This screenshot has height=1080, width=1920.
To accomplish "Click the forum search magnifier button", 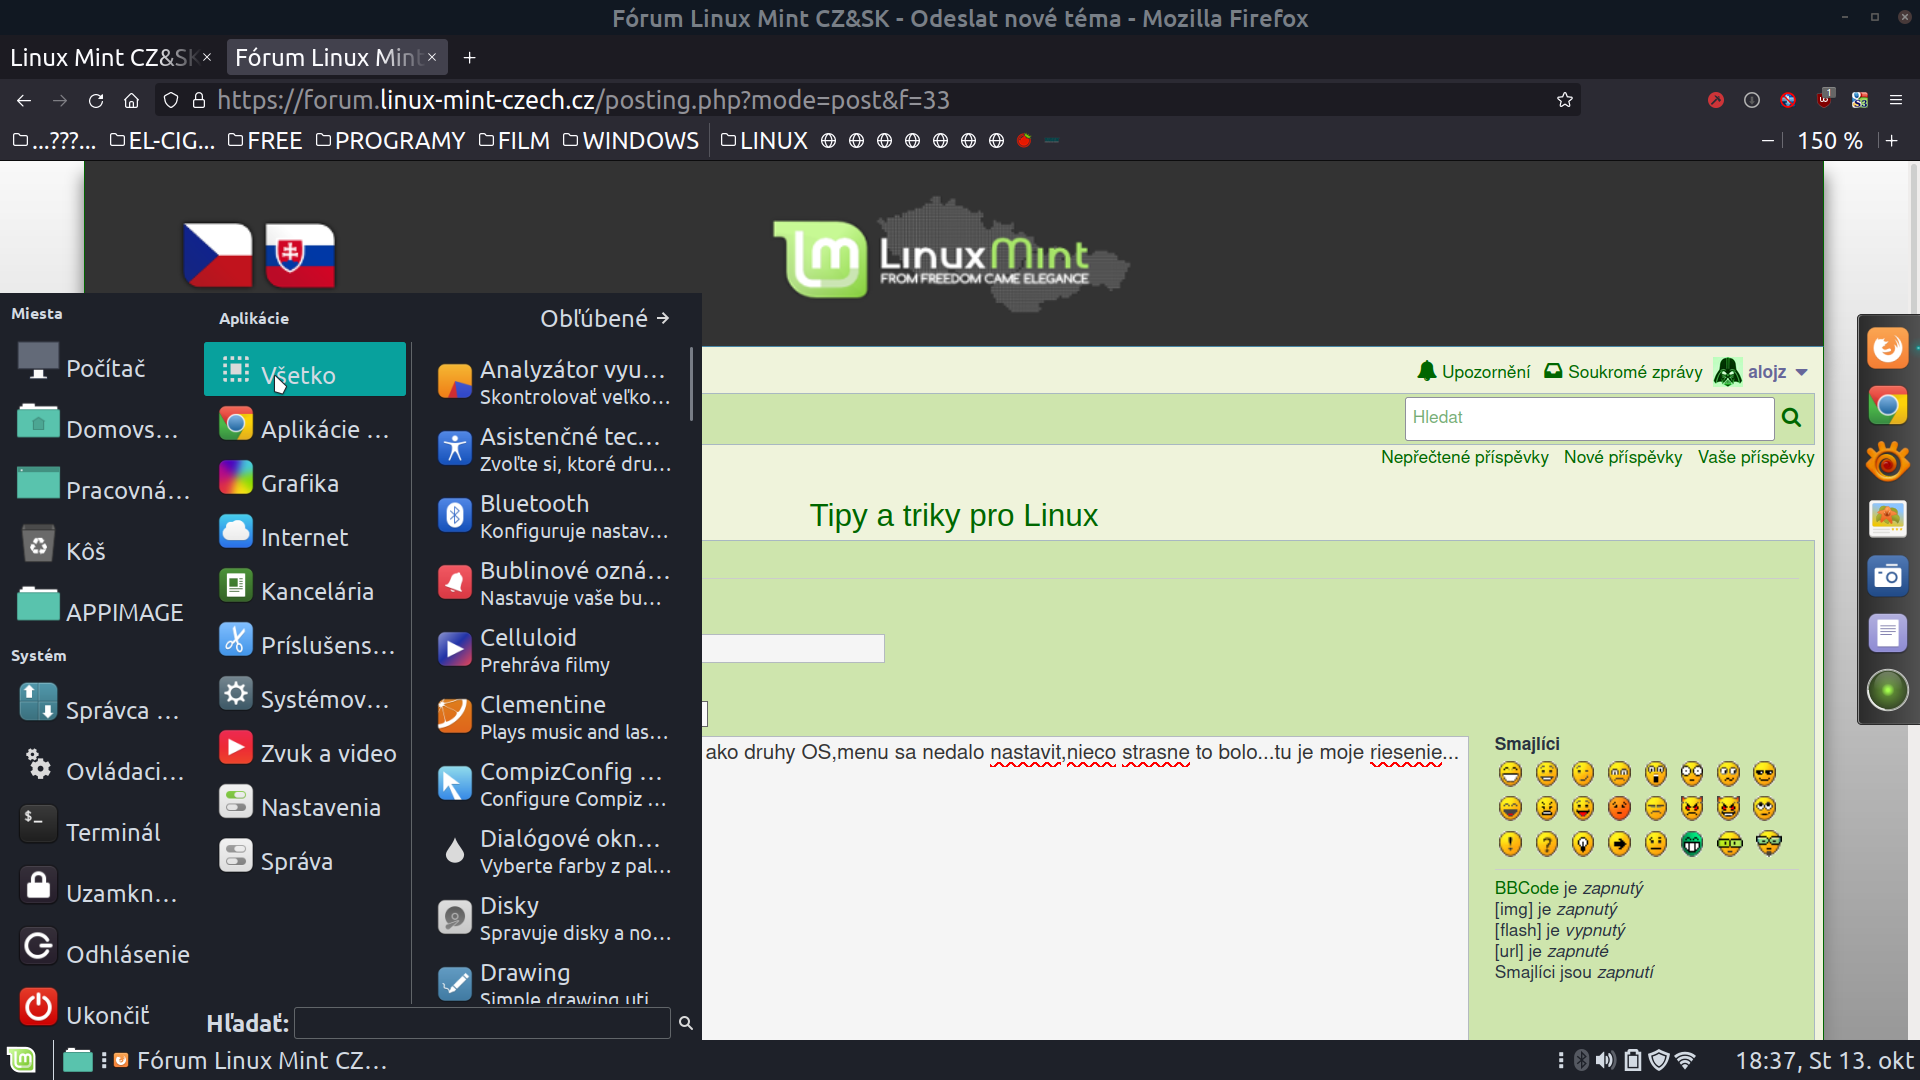I will 1791,418.
